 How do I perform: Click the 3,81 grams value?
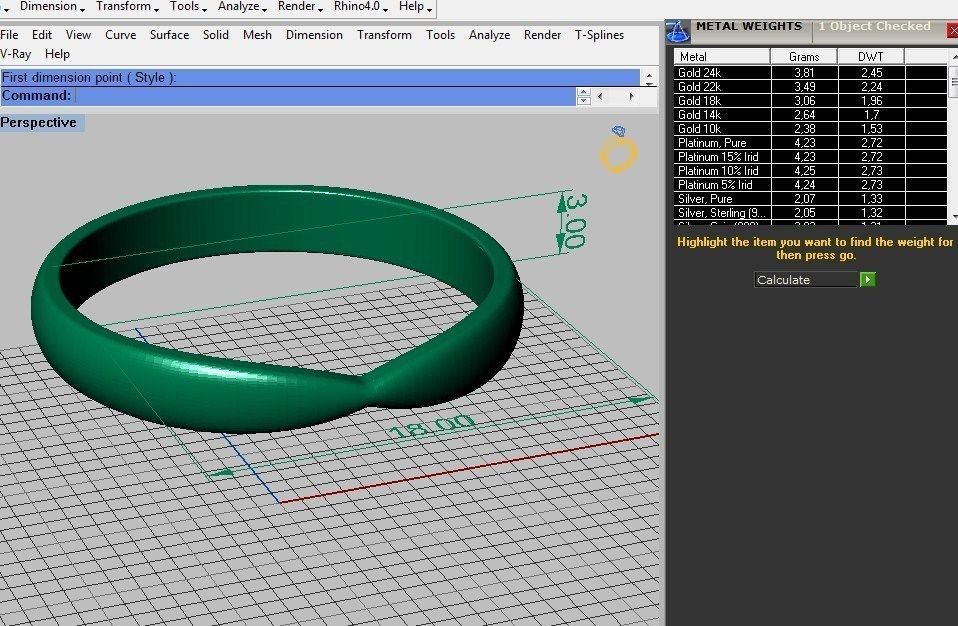pos(804,73)
